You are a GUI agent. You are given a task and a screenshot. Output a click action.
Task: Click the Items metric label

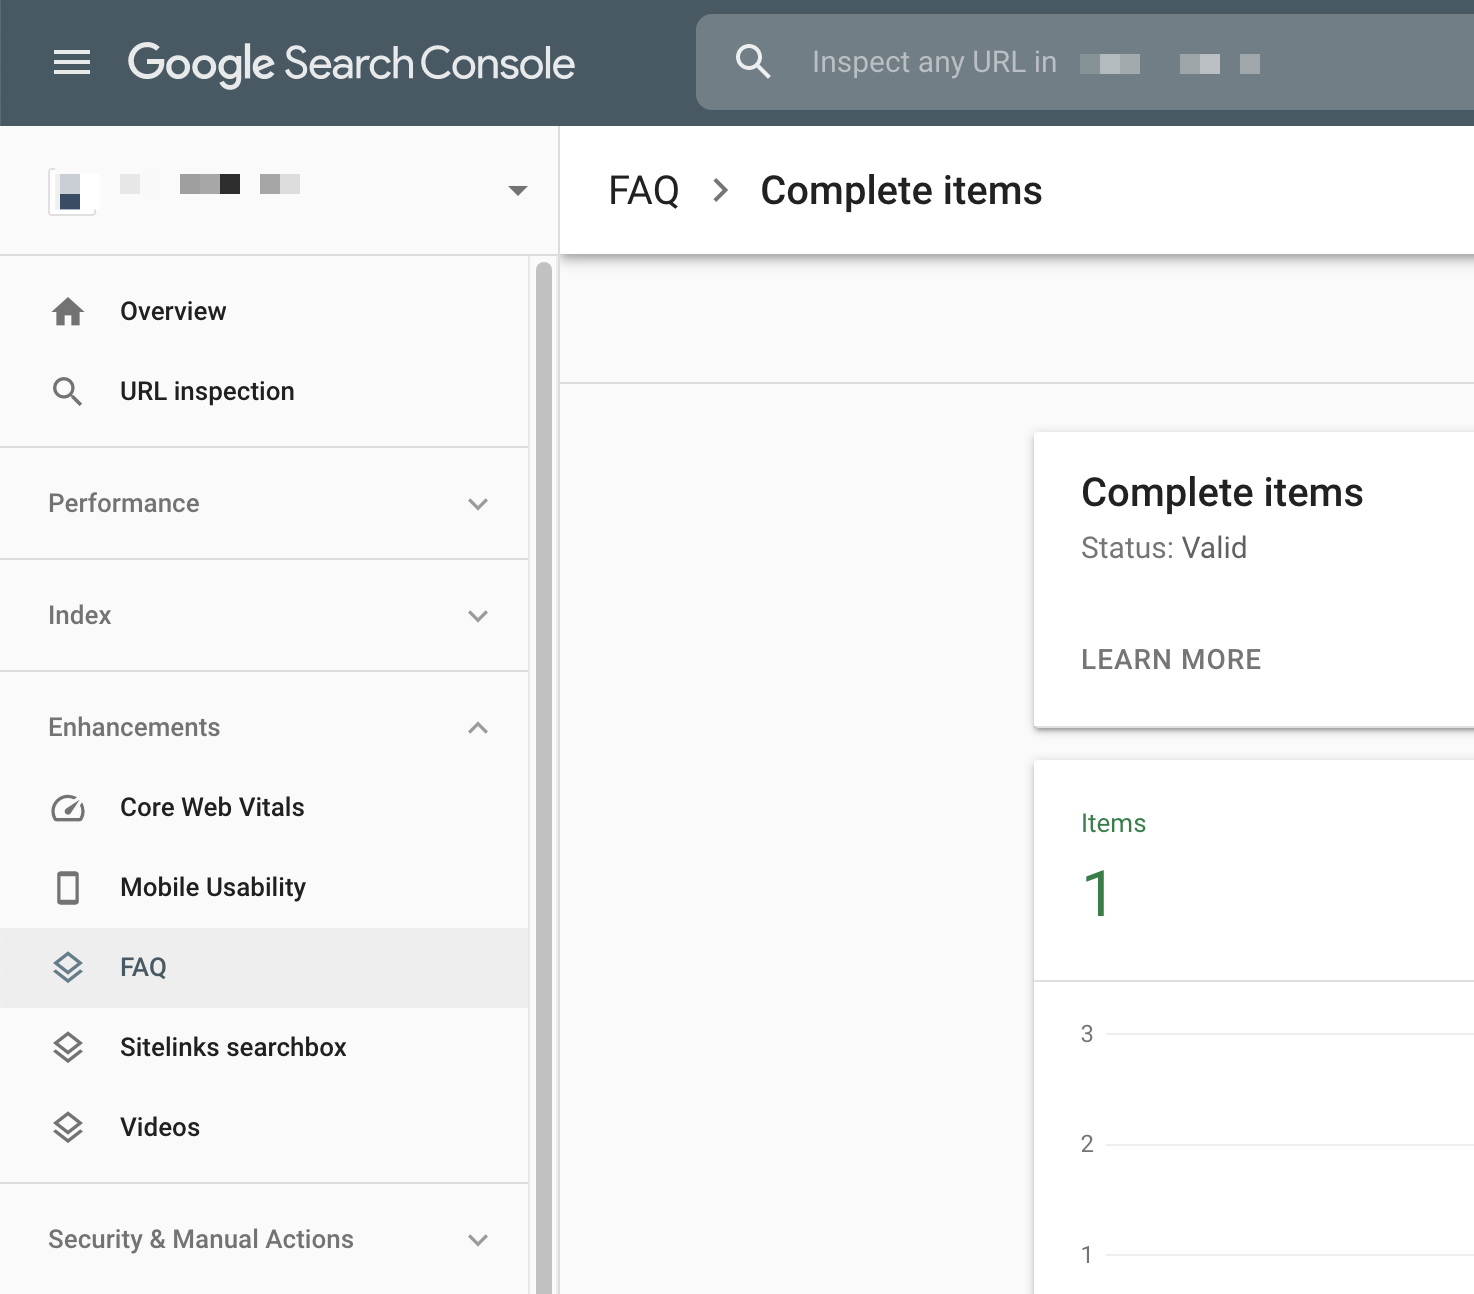pos(1113,823)
